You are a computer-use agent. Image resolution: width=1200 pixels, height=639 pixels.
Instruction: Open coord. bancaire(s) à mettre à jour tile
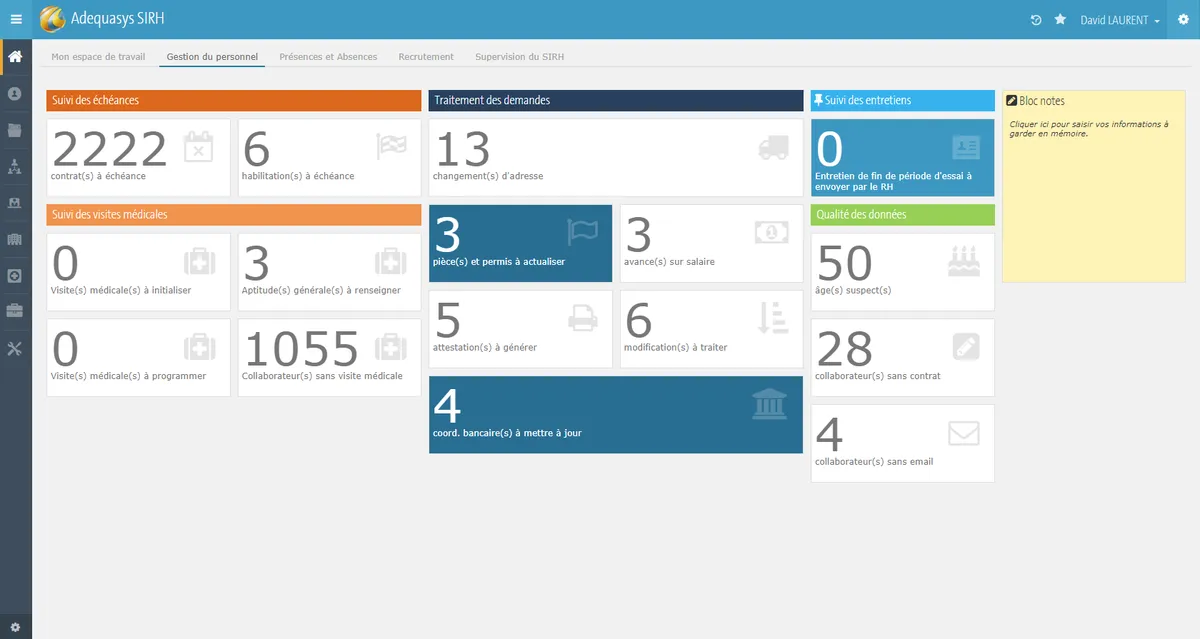tap(616, 415)
